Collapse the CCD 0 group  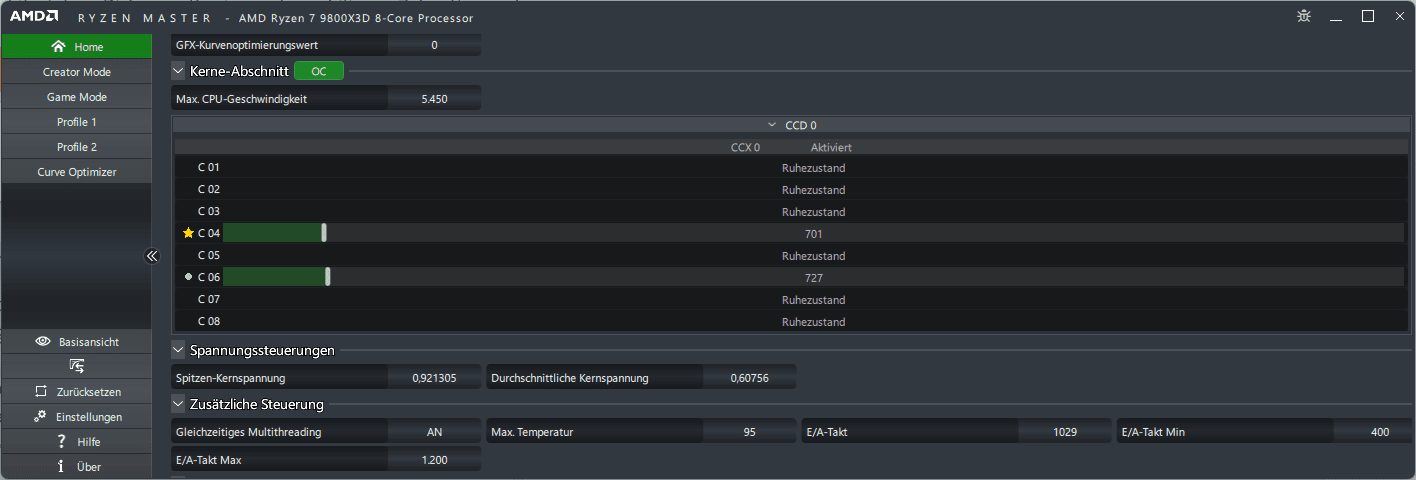(771, 125)
